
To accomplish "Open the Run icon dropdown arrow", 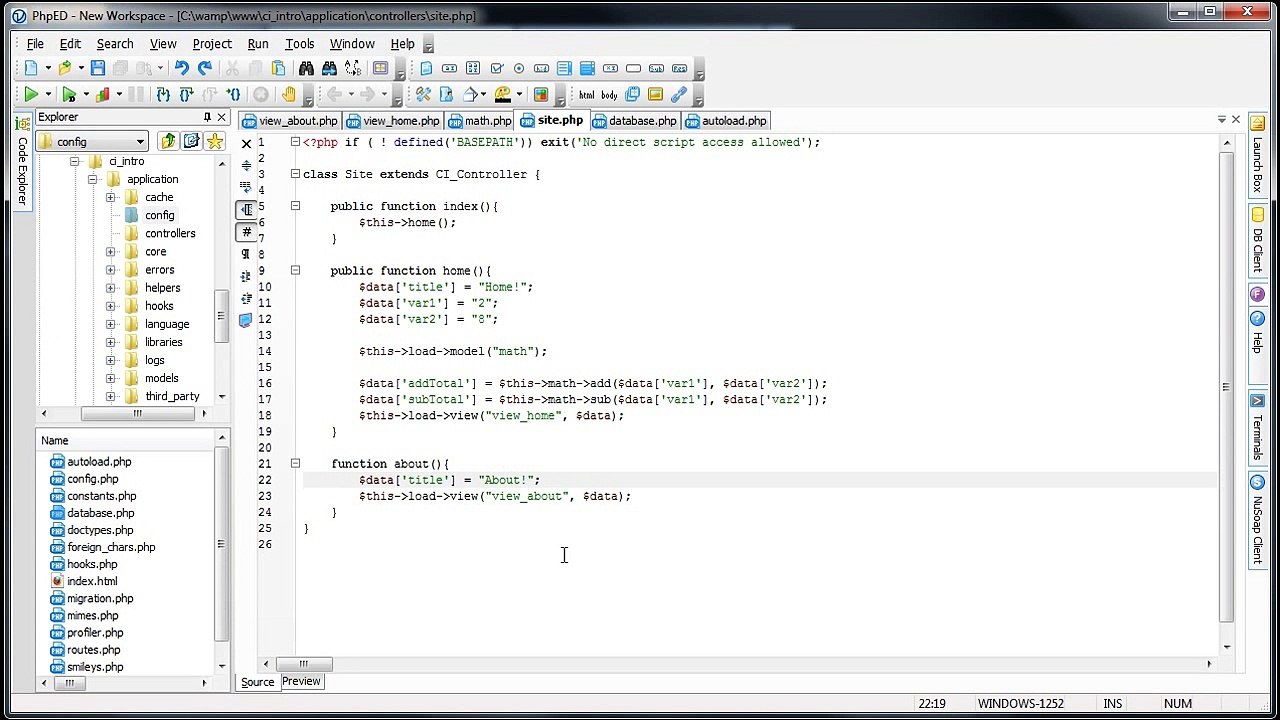I will (x=47, y=95).
